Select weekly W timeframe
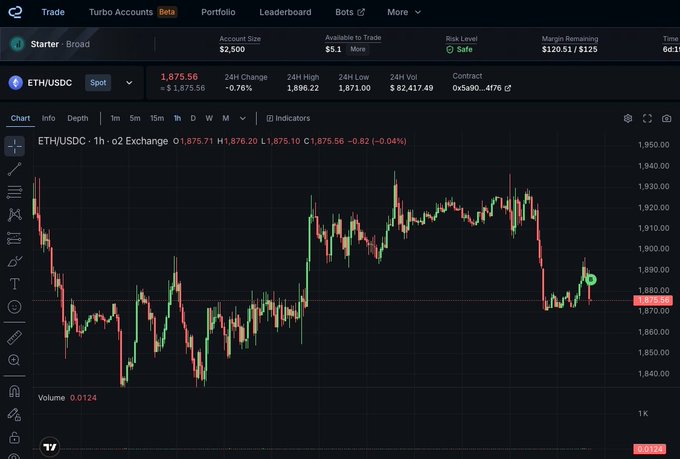 tap(209, 118)
